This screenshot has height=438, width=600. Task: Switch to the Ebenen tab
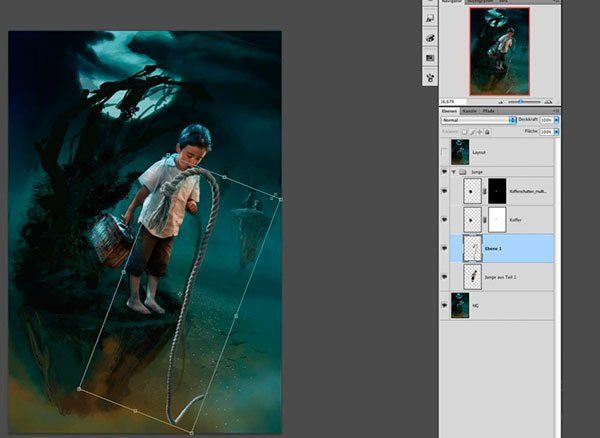click(x=449, y=111)
